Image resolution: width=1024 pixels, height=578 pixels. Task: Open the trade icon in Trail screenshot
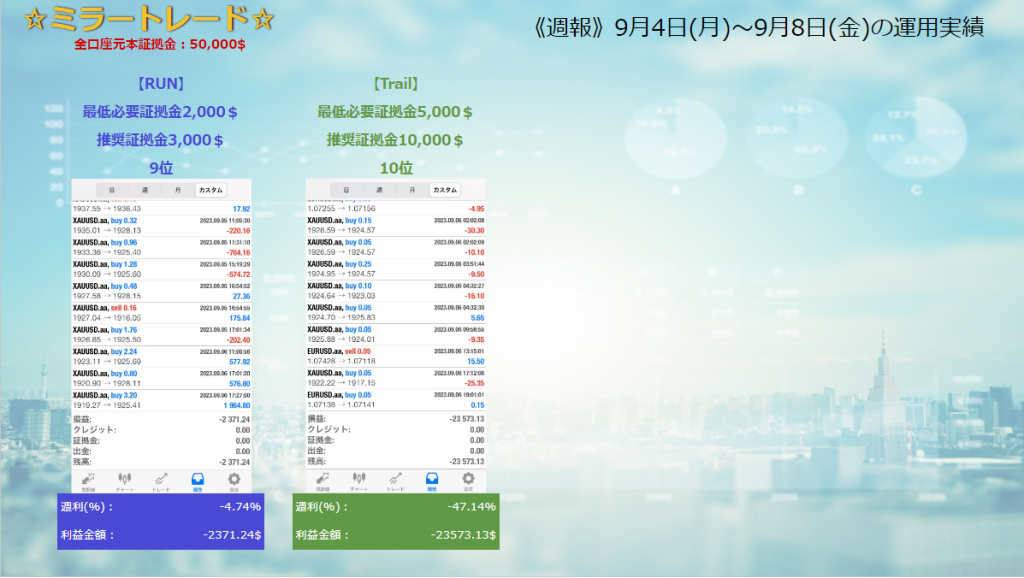coord(395,481)
